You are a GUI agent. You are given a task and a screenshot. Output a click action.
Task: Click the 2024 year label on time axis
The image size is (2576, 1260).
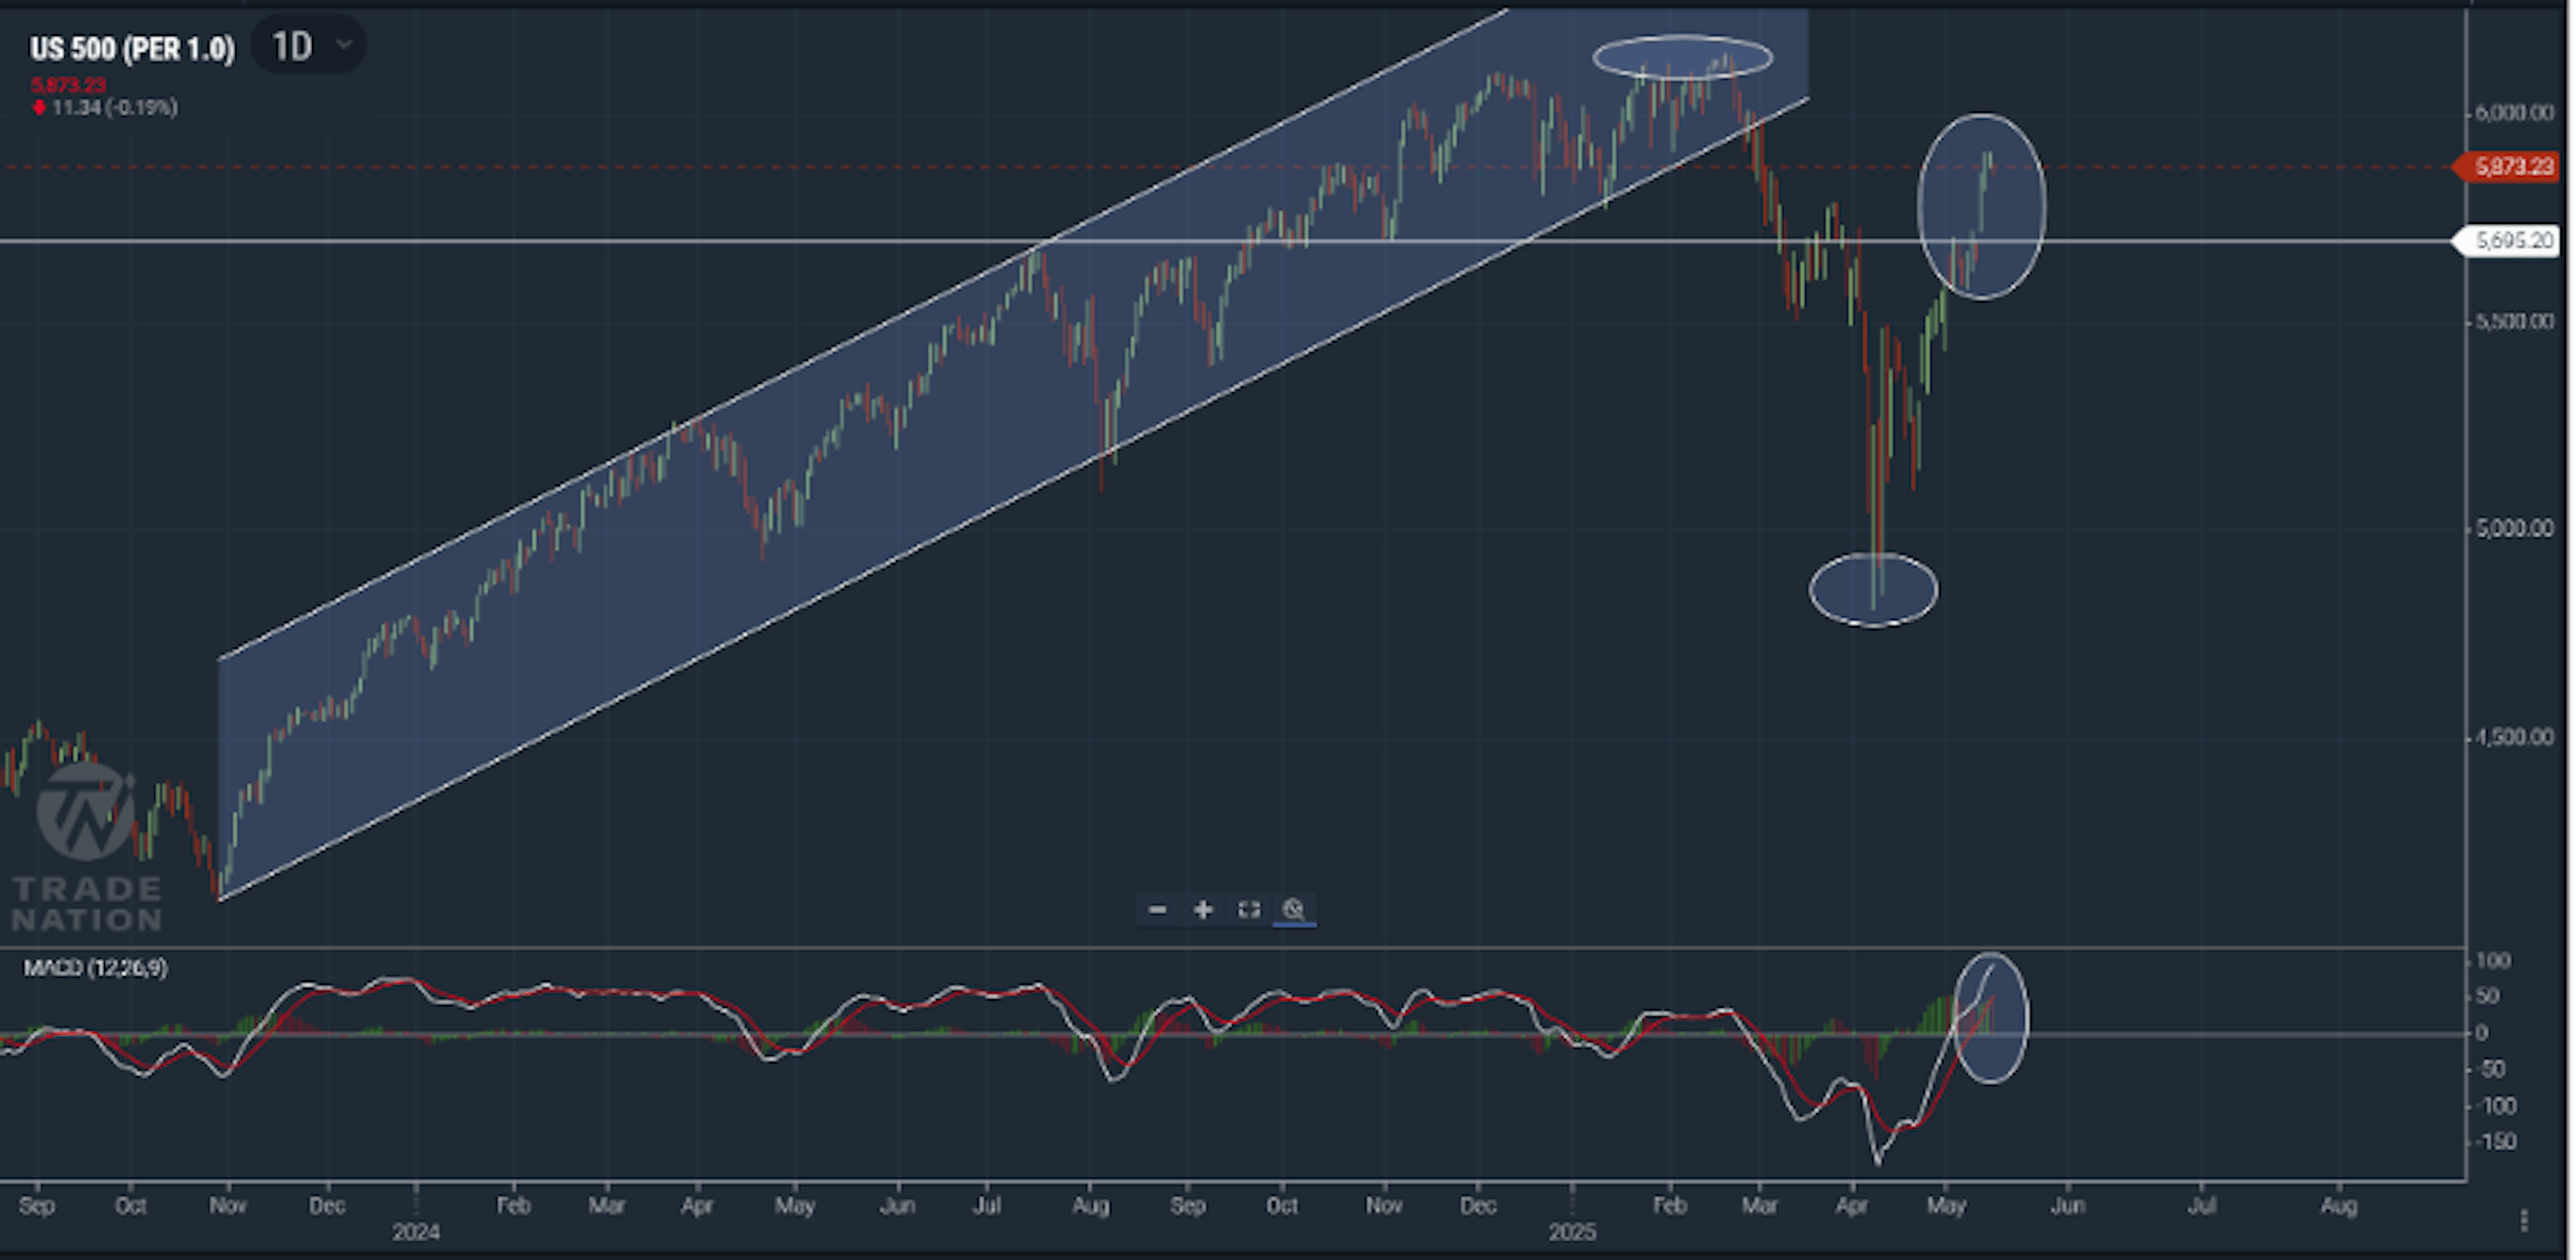(x=415, y=1232)
